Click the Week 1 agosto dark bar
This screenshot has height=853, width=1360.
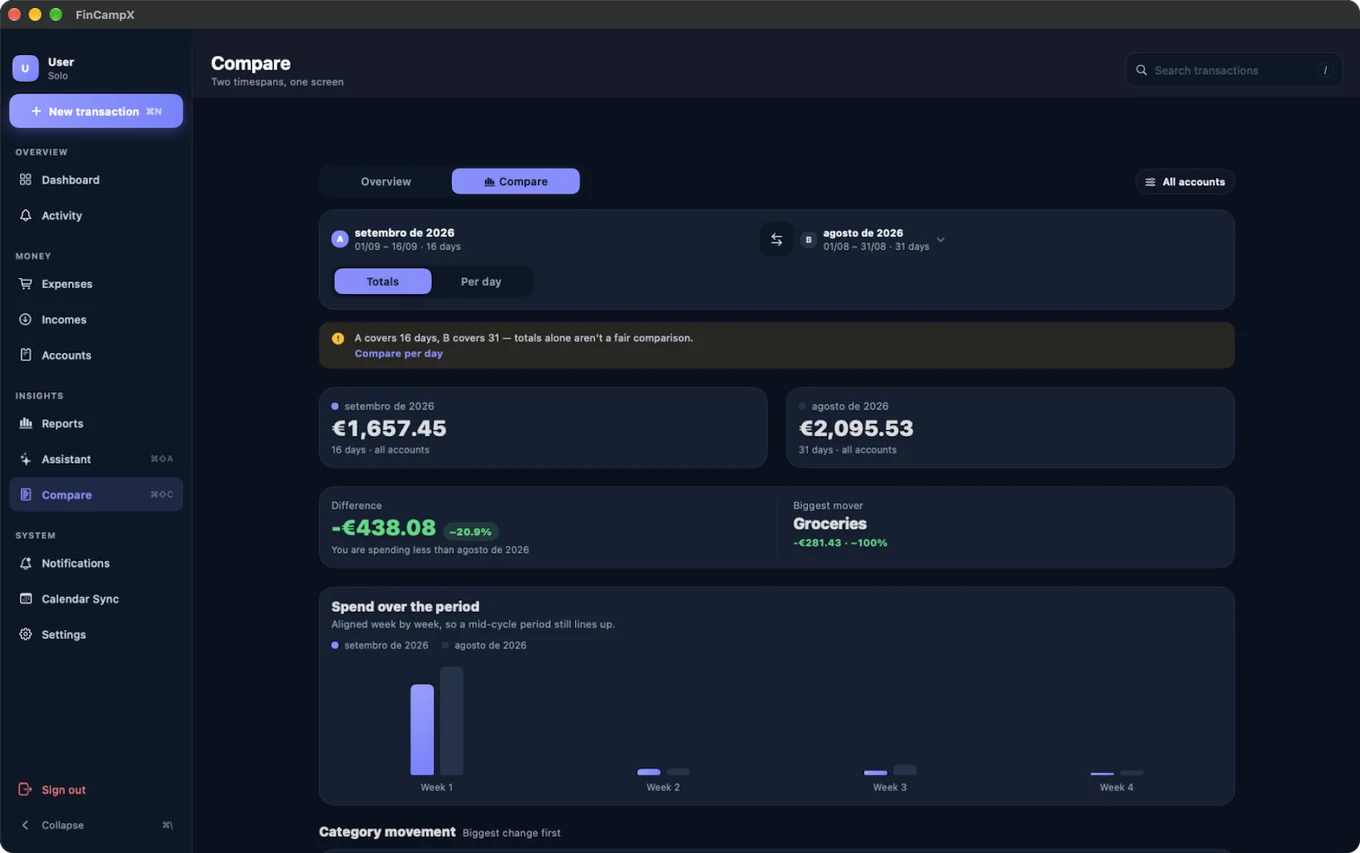(x=452, y=721)
